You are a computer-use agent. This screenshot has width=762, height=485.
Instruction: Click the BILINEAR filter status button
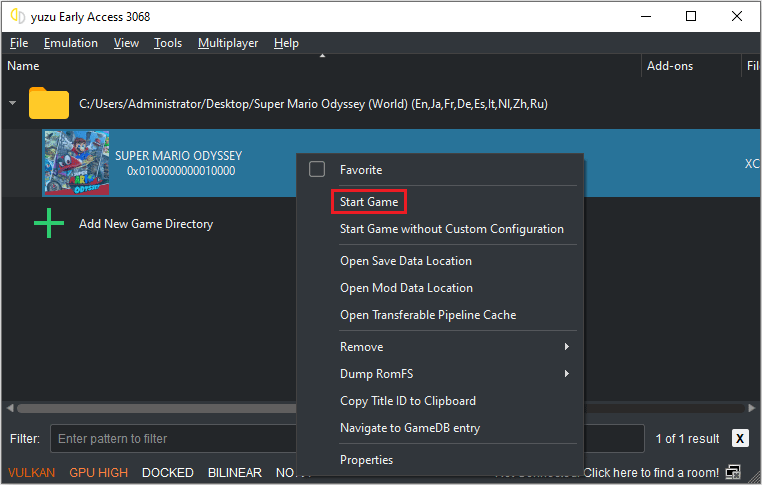pyautogui.click(x=234, y=473)
